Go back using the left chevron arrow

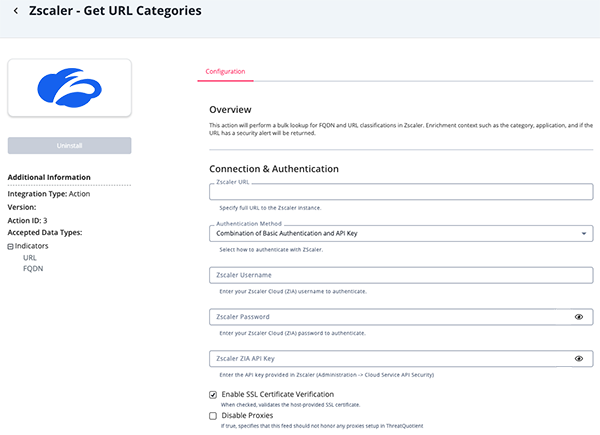(16, 11)
